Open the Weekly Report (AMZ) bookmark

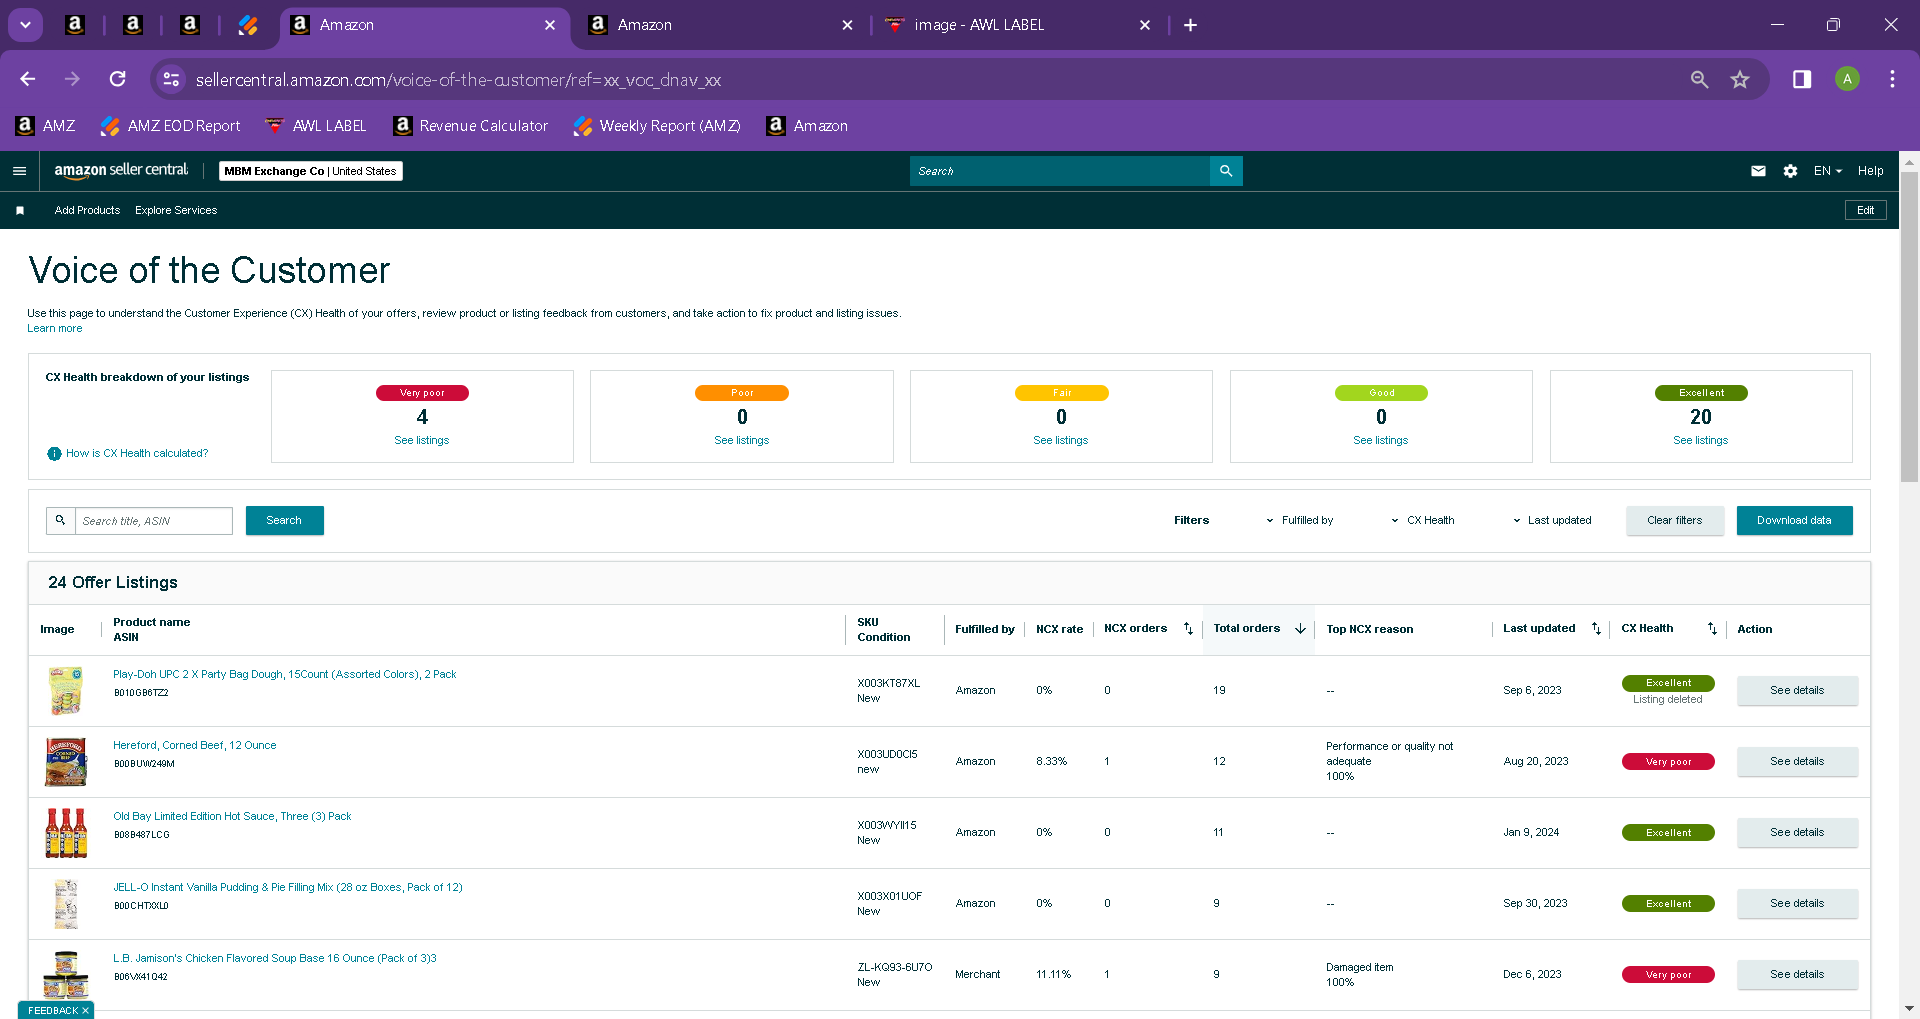click(657, 126)
